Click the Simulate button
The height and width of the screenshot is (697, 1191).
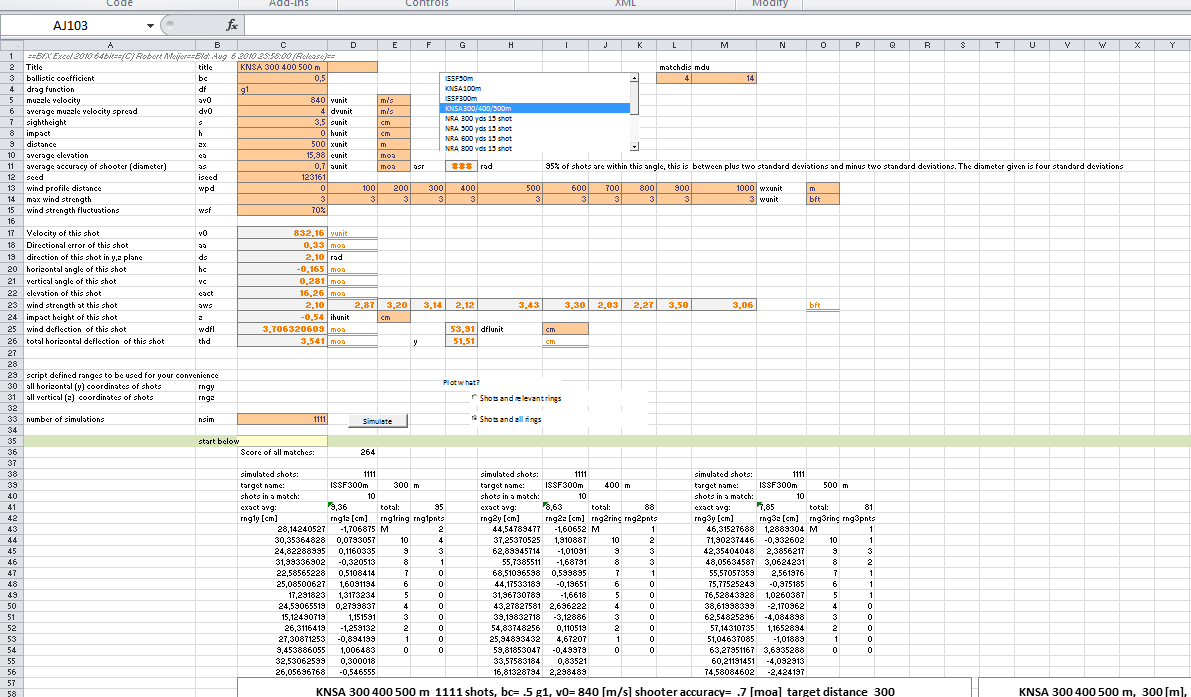point(378,421)
